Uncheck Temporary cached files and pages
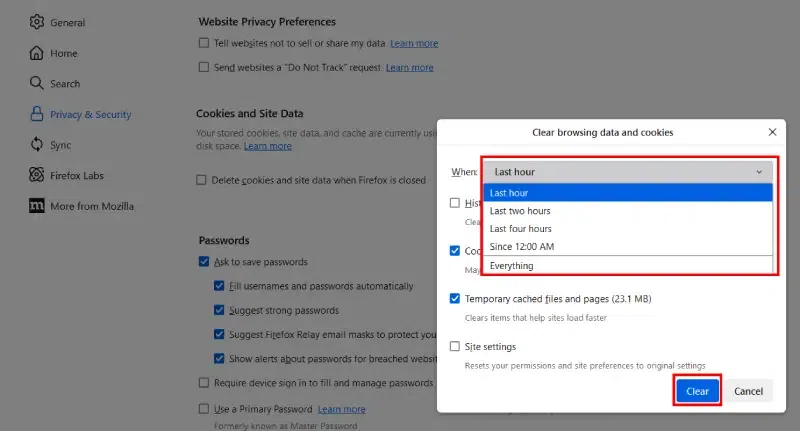 pos(455,298)
